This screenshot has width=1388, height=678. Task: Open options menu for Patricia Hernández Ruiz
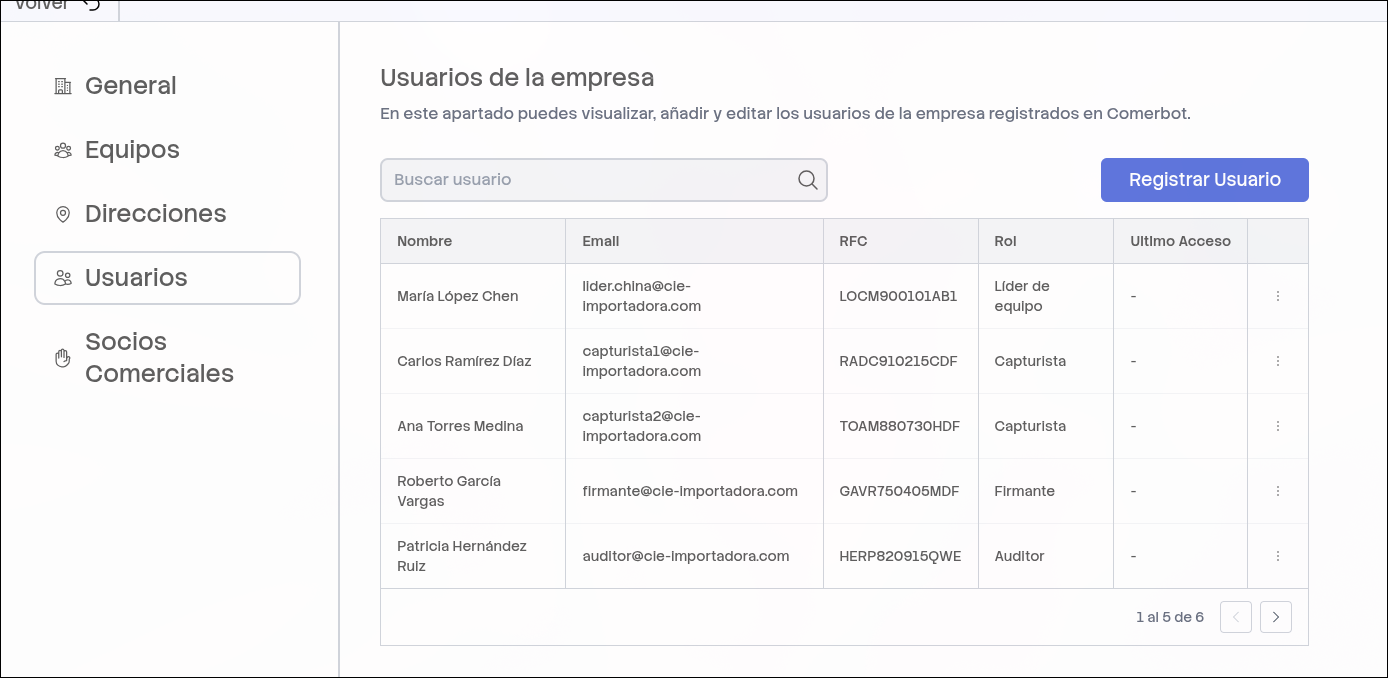(x=1278, y=556)
